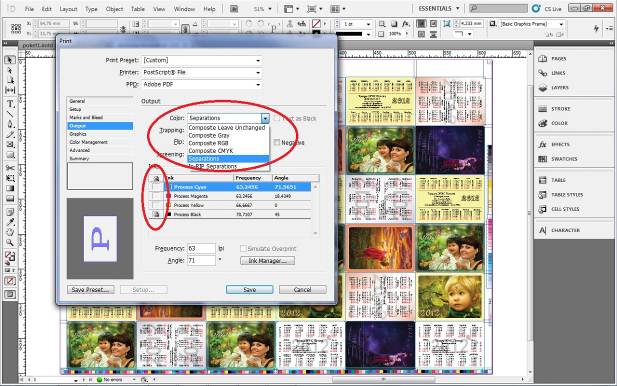Click the Bridge icon in application bar

(x=234, y=9)
